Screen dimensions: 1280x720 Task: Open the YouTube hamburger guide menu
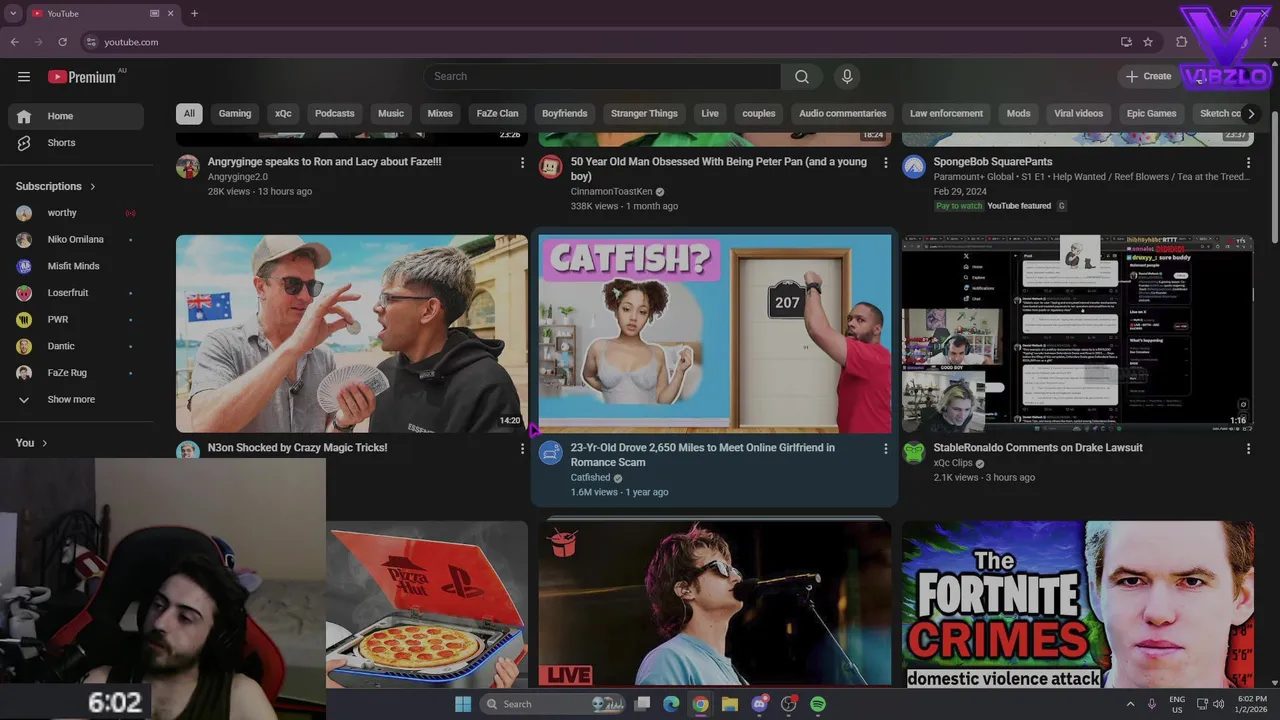click(24, 76)
